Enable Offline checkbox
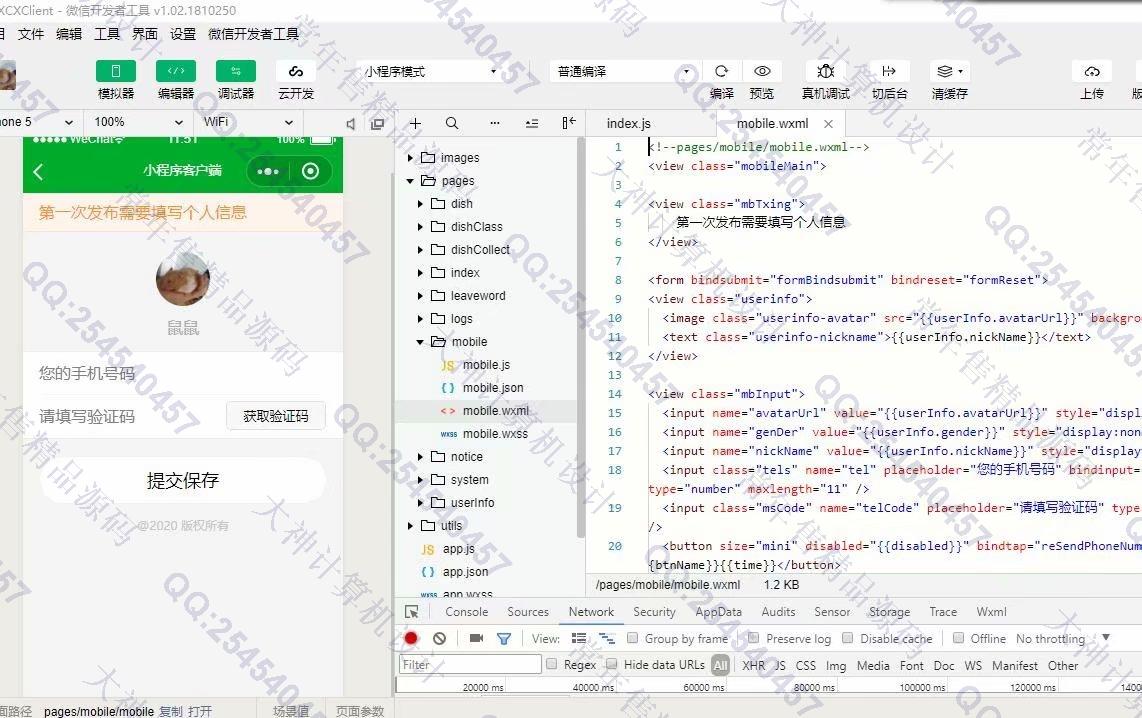Image resolution: width=1142 pixels, height=718 pixels. click(958, 638)
